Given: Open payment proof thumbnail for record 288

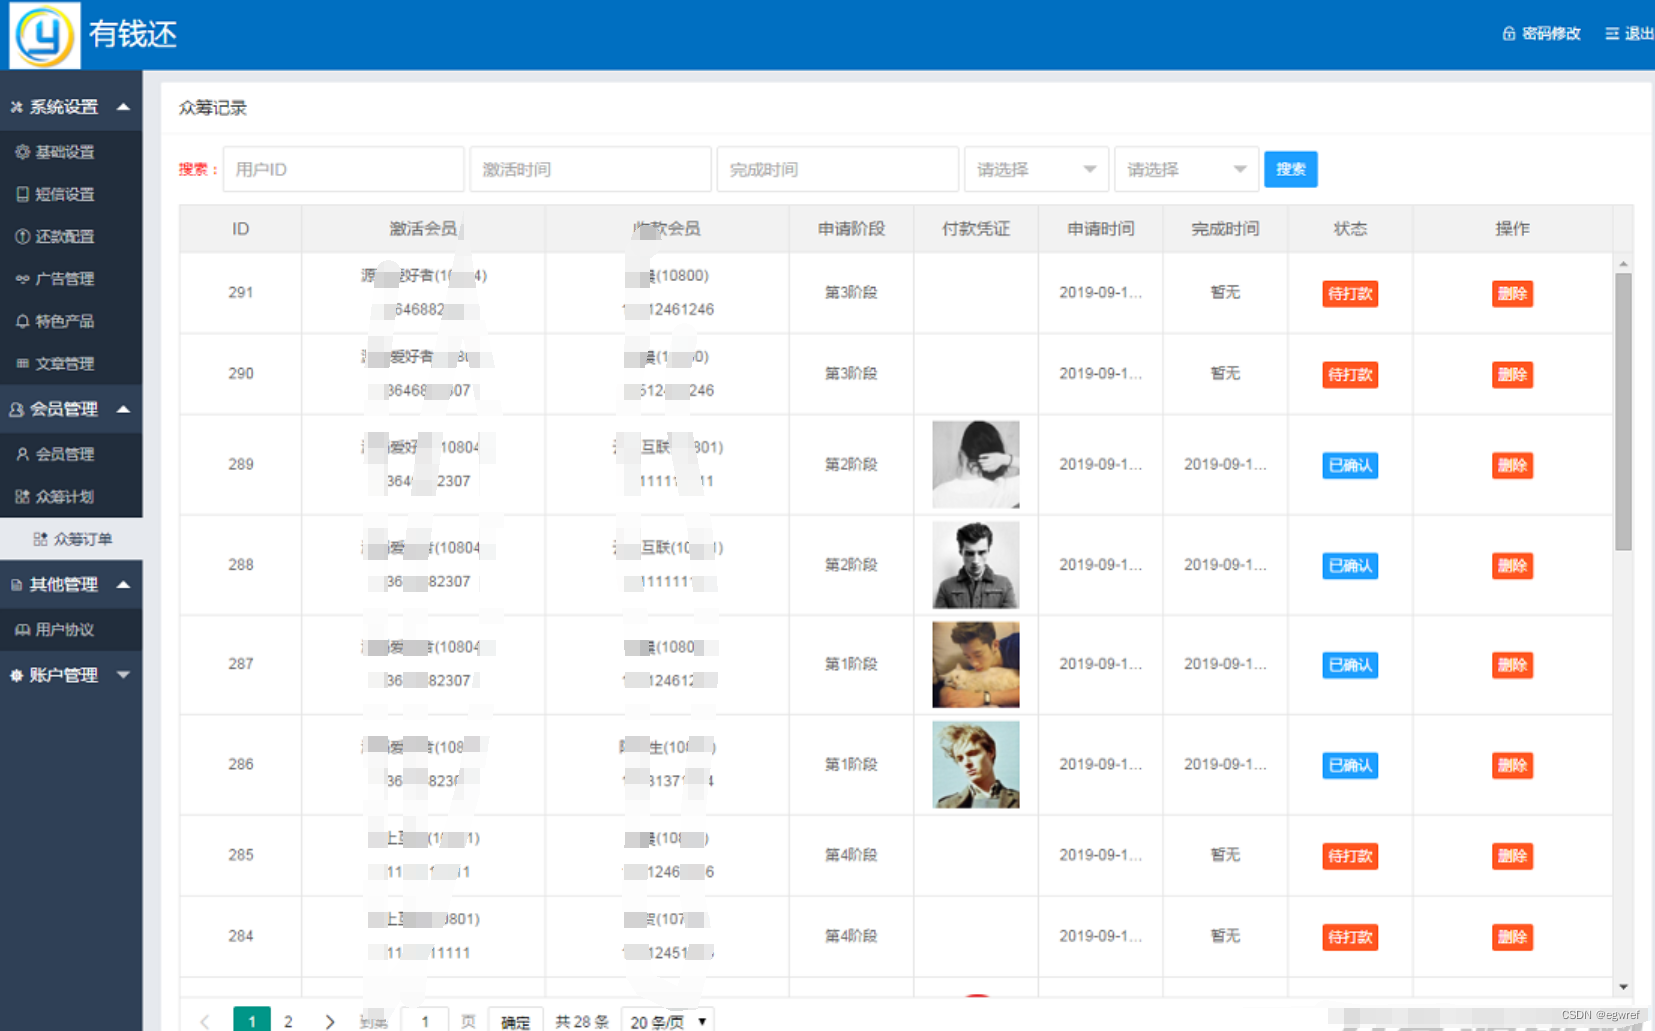Looking at the screenshot, I should [976, 565].
